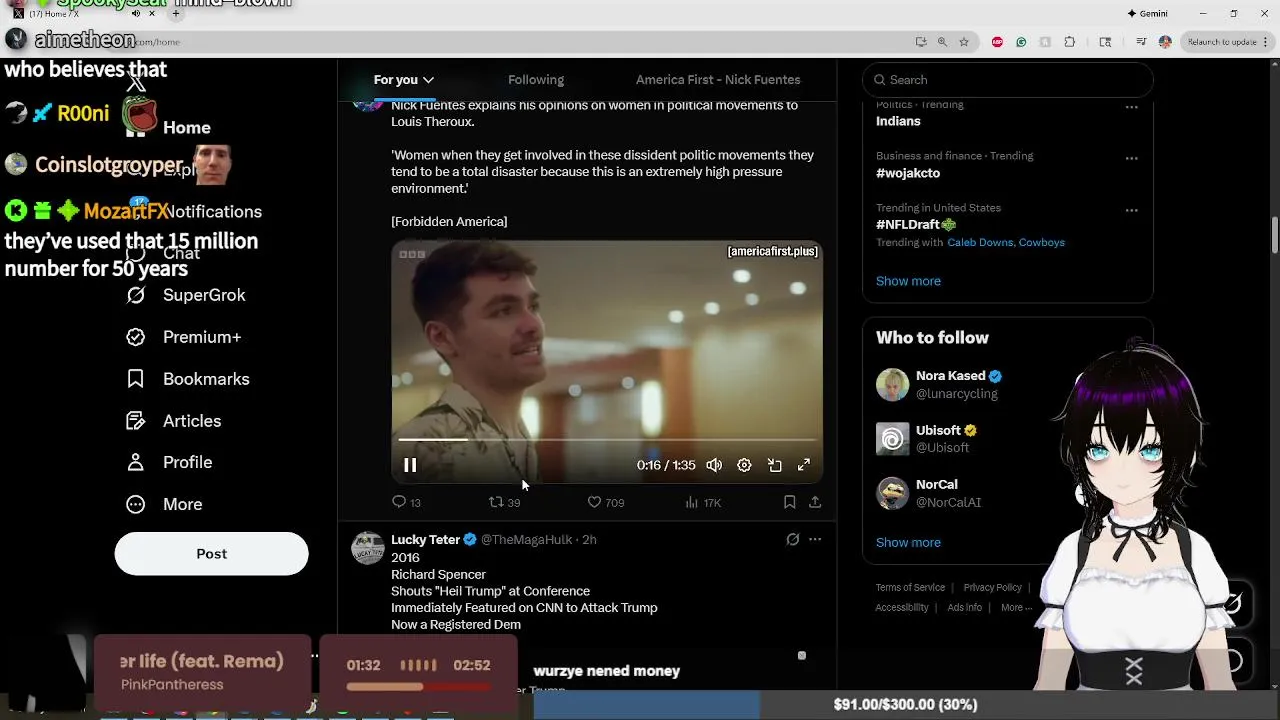This screenshot has height=720, width=1280.
Task: Open Premium+ in sidebar
Action: pyautogui.click(x=184, y=337)
